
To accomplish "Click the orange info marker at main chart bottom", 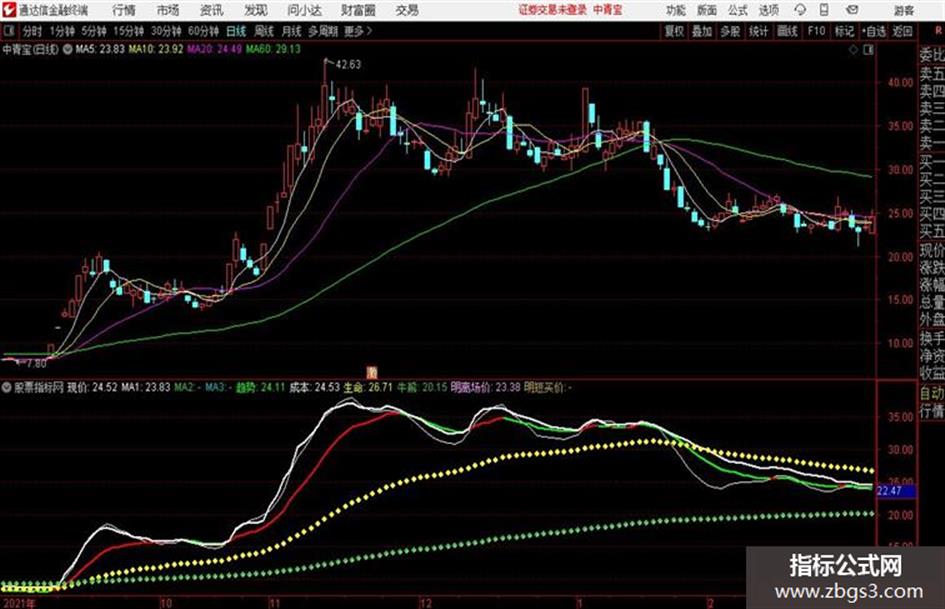I will [x=372, y=372].
